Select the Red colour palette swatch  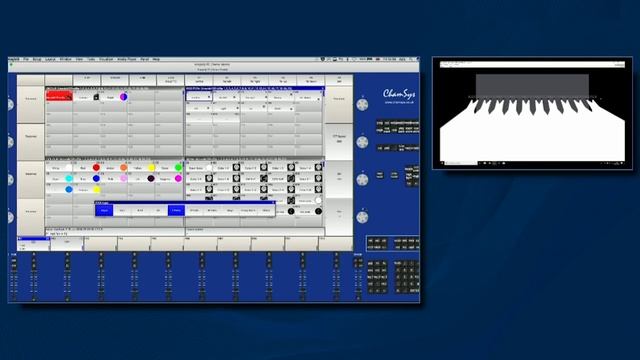click(x=96, y=168)
